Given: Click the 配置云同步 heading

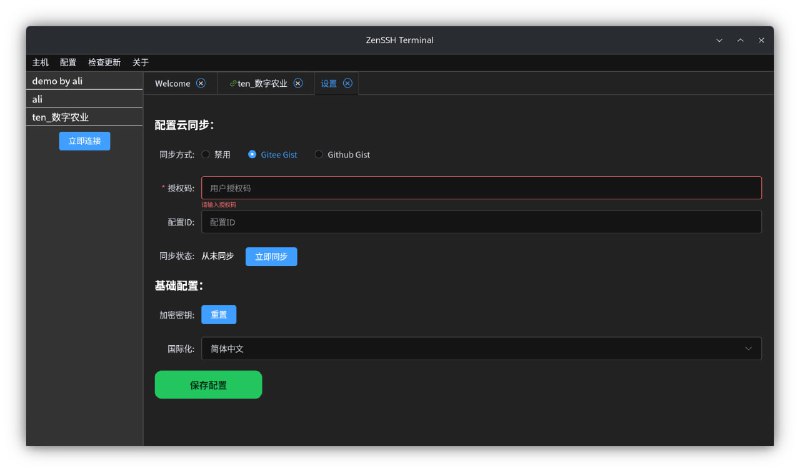Looking at the screenshot, I should 184,125.
